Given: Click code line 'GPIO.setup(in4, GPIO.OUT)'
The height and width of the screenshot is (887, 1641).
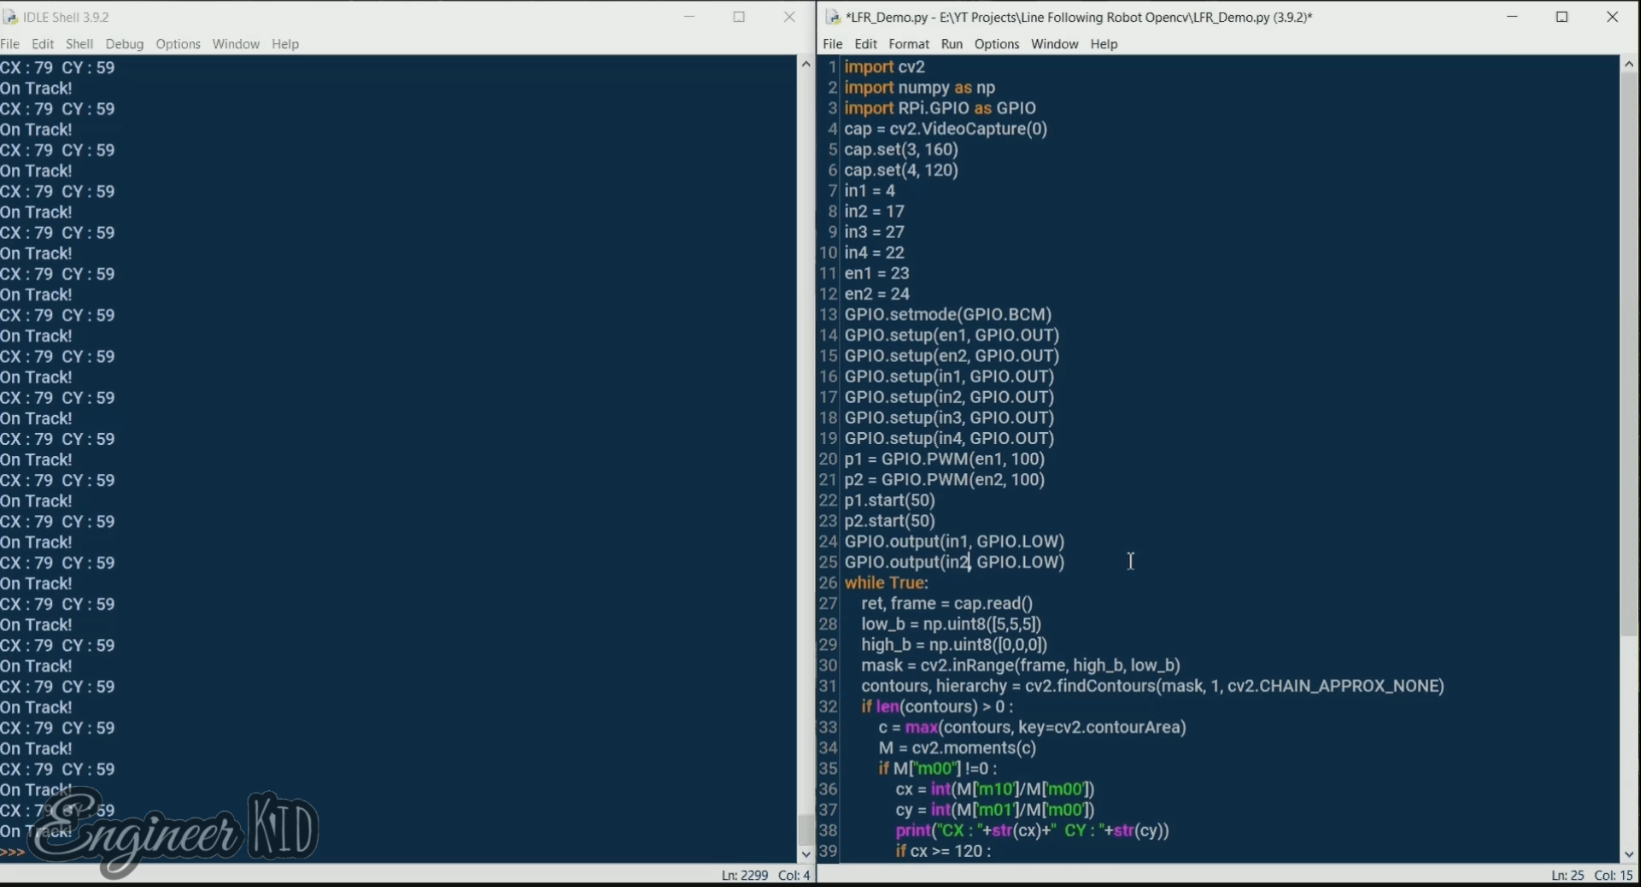Looking at the screenshot, I should 949,438.
